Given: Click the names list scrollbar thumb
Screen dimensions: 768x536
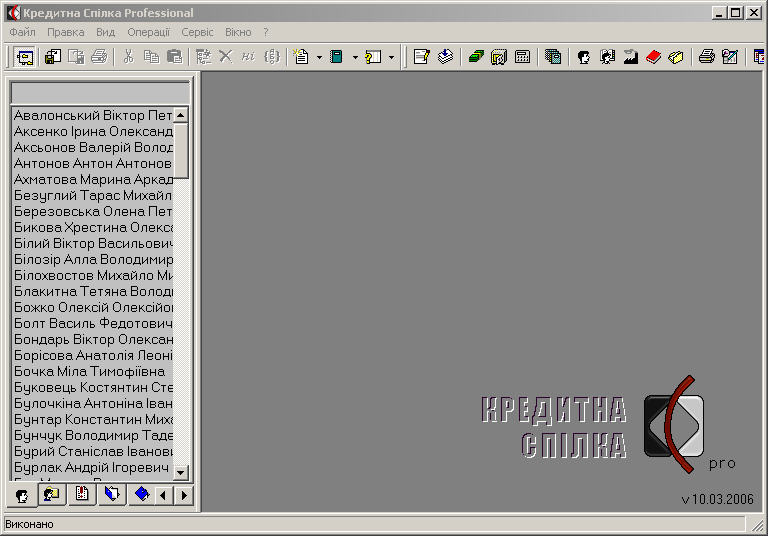Looking at the screenshot, I should point(181,150).
